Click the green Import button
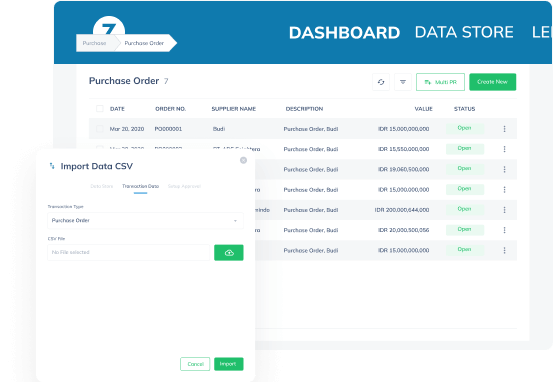Screen dimensions: 553x382 229,364
